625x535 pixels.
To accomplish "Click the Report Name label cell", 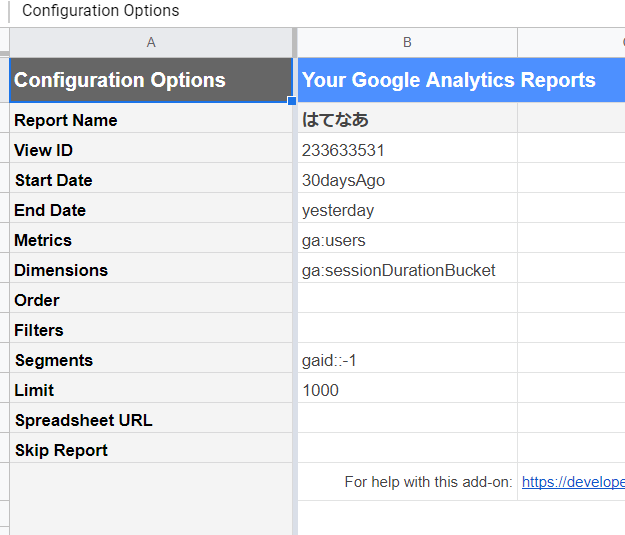I will (x=151, y=118).
